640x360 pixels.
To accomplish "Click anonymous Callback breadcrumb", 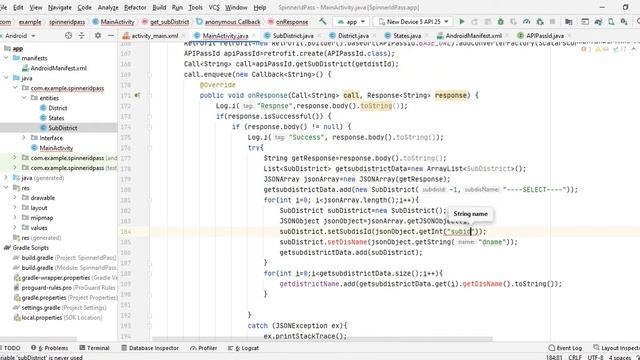I will tap(228, 22).
